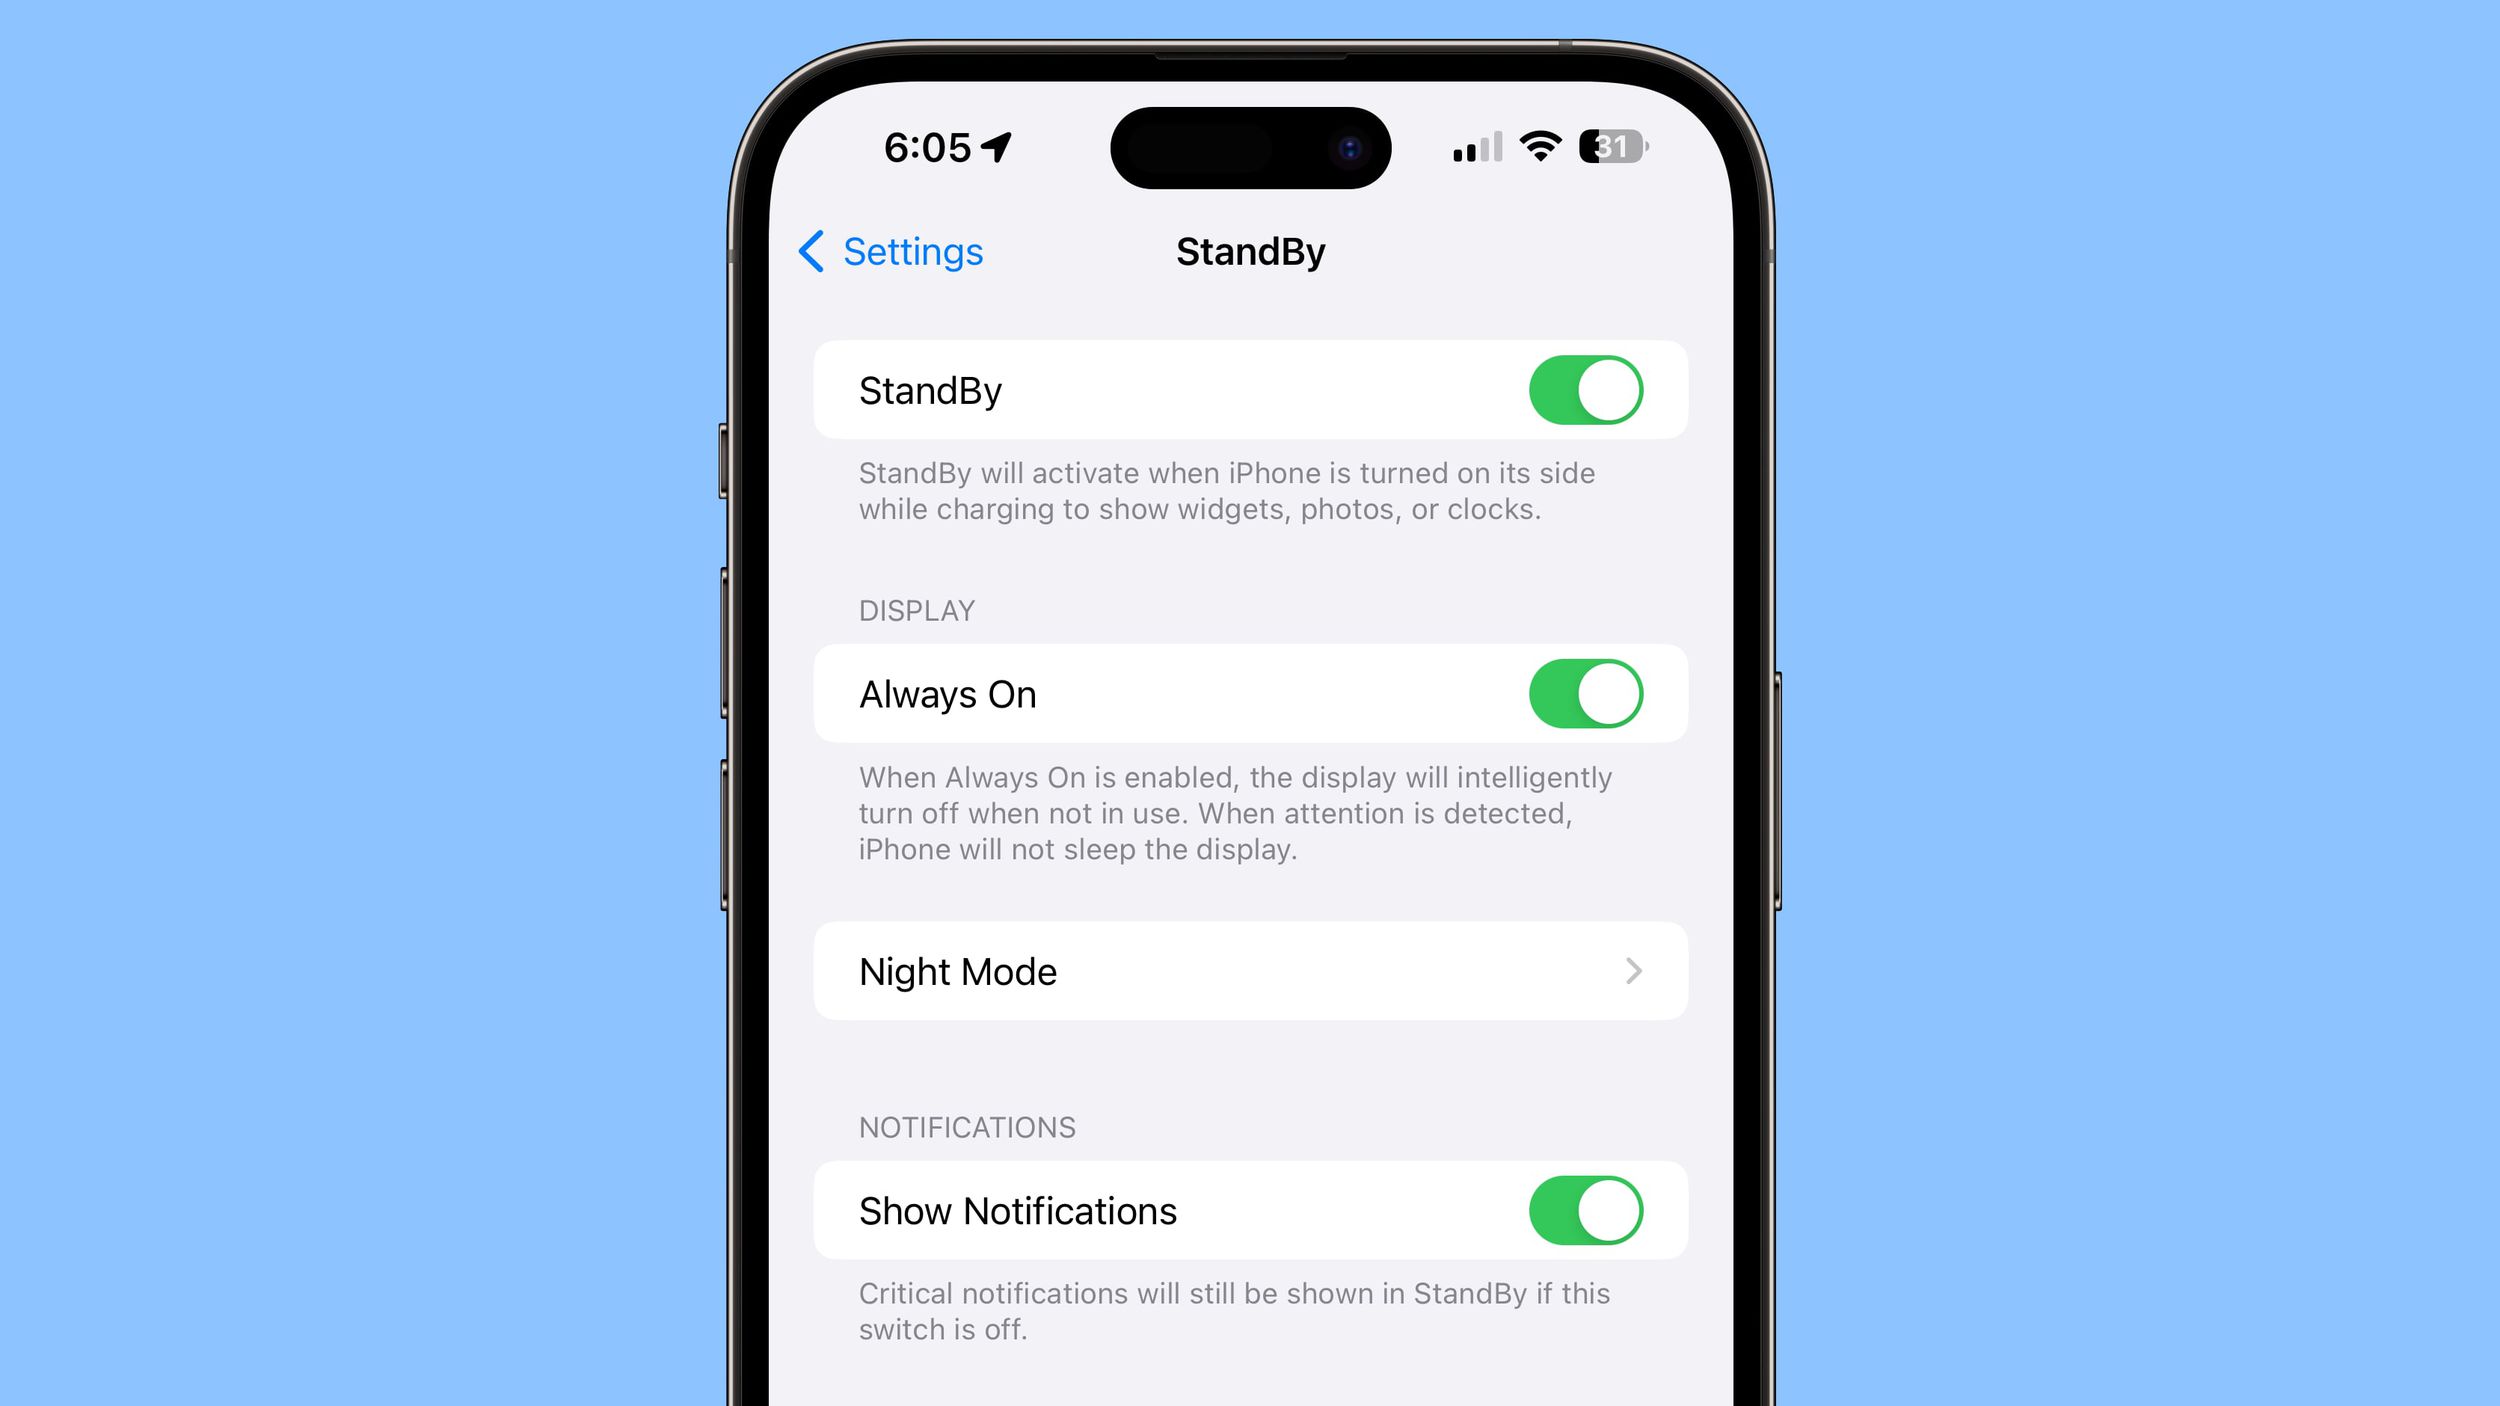
Task: Toggle the StandBy main switch off
Action: pyautogui.click(x=1581, y=390)
